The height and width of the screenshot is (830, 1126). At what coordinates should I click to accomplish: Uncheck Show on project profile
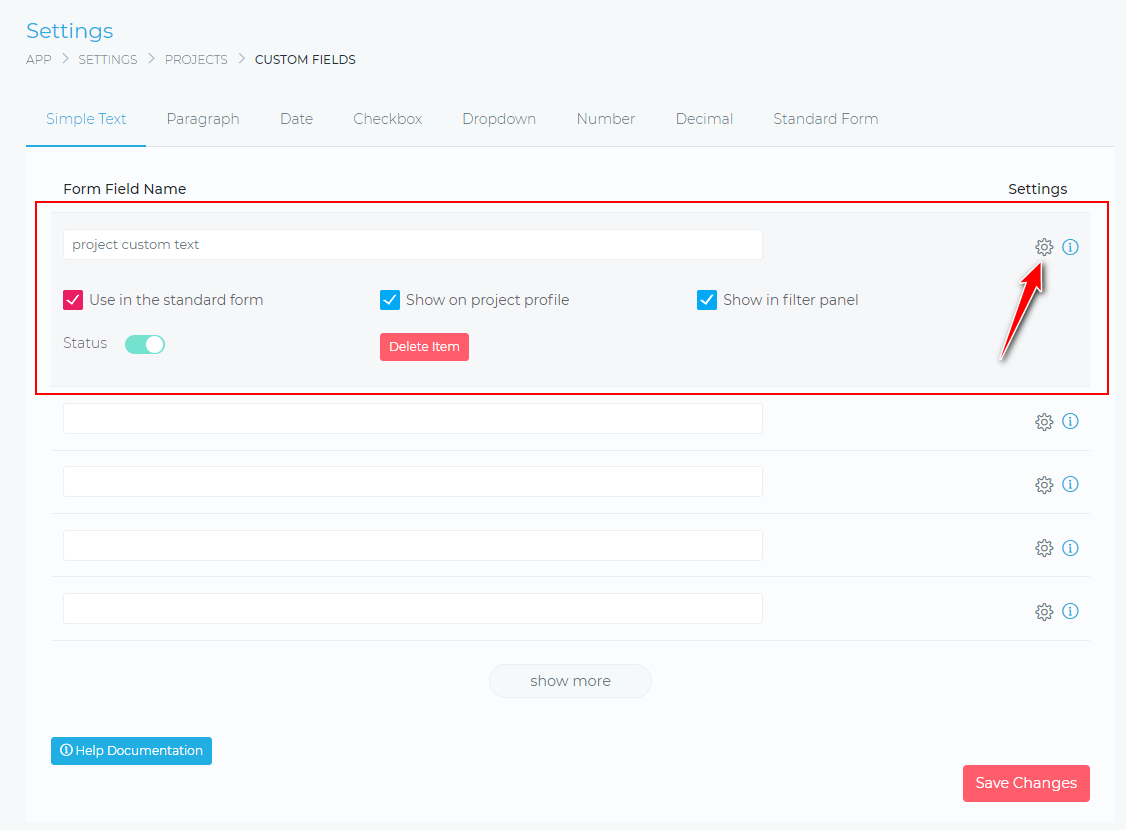(x=390, y=299)
